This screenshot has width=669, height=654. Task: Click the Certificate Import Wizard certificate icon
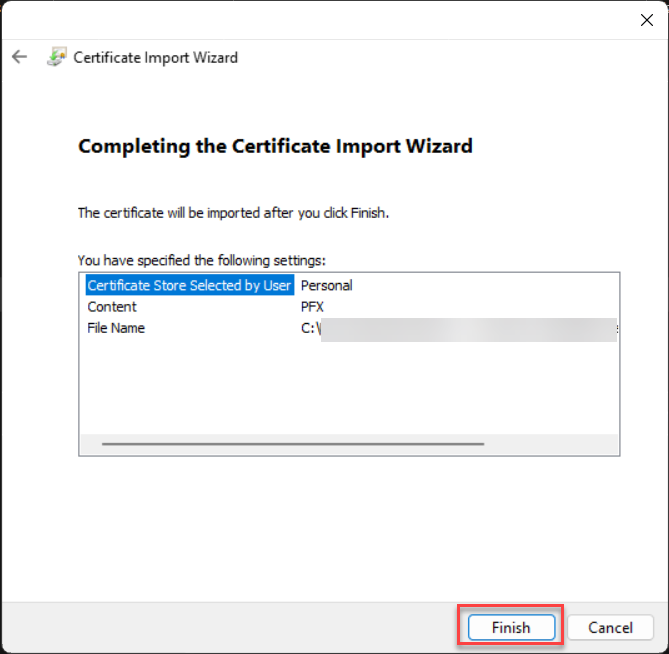click(56, 57)
